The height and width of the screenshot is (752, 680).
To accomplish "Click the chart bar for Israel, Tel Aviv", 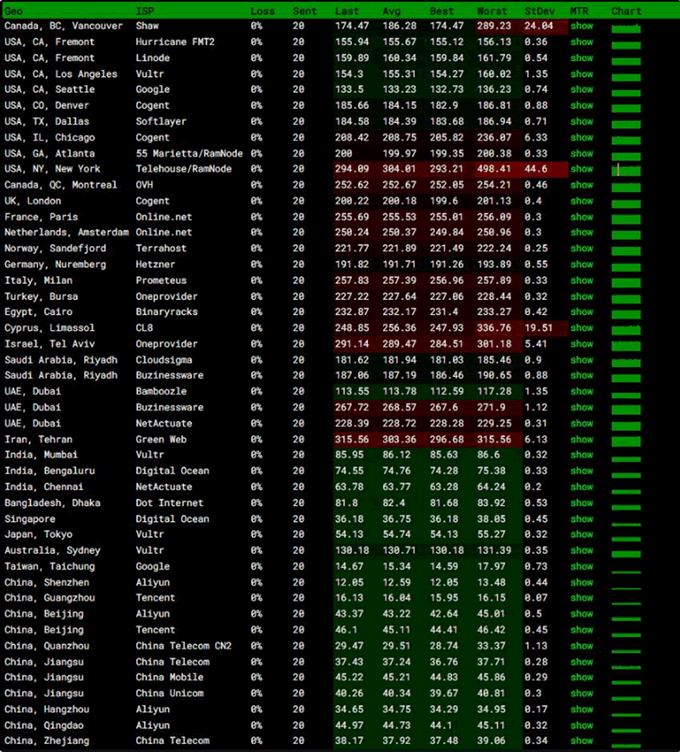I will [626, 344].
